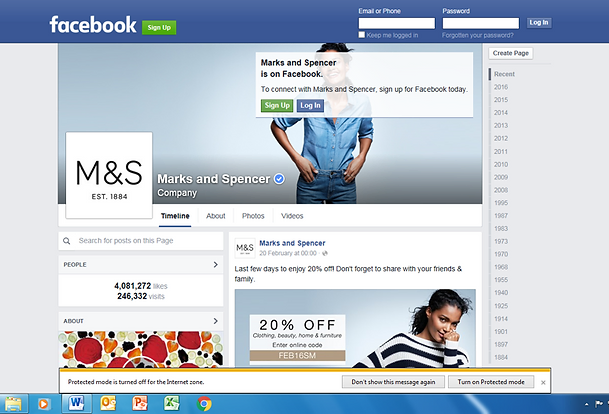The image size is (609, 414).
Task: Open Windows Explorer from the taskbar
Action: coord(13,404)
